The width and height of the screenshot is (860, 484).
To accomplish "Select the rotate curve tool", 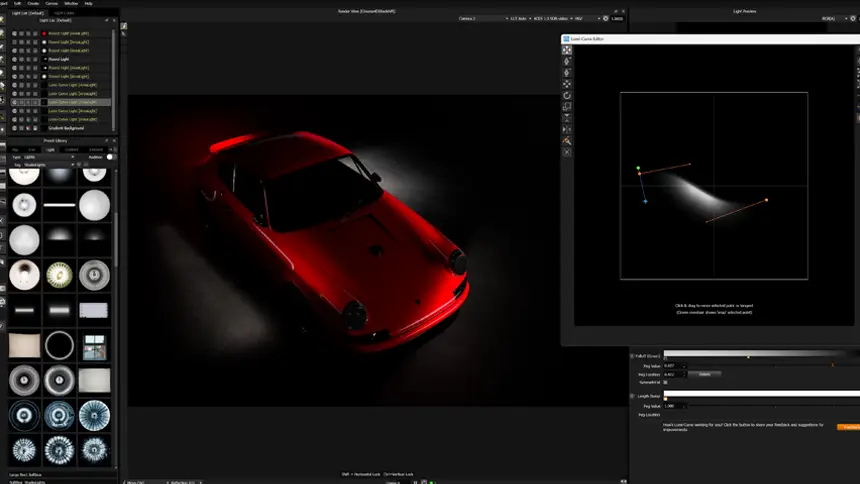I will click(x=567, y=95).
